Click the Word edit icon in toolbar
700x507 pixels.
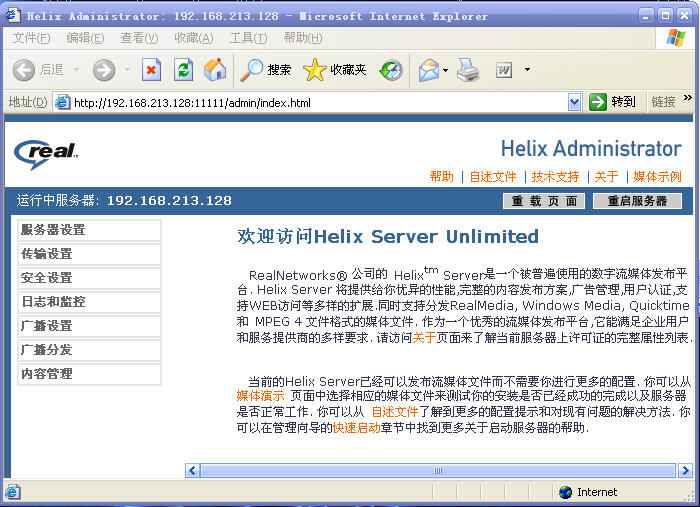point(504,70)
